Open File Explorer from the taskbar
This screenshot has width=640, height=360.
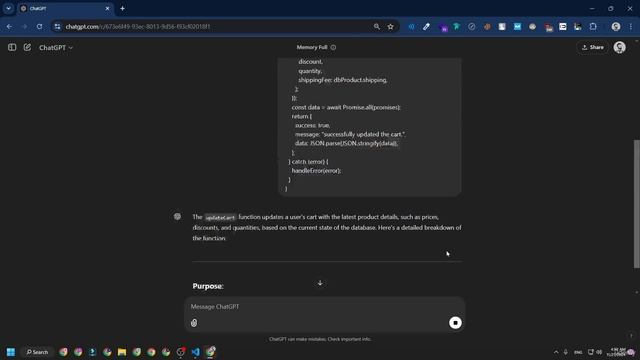click(122, 352)
